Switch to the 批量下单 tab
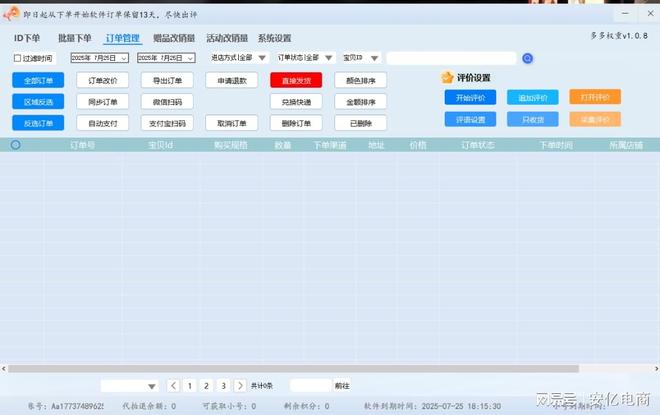 click(x=74, y=38)
